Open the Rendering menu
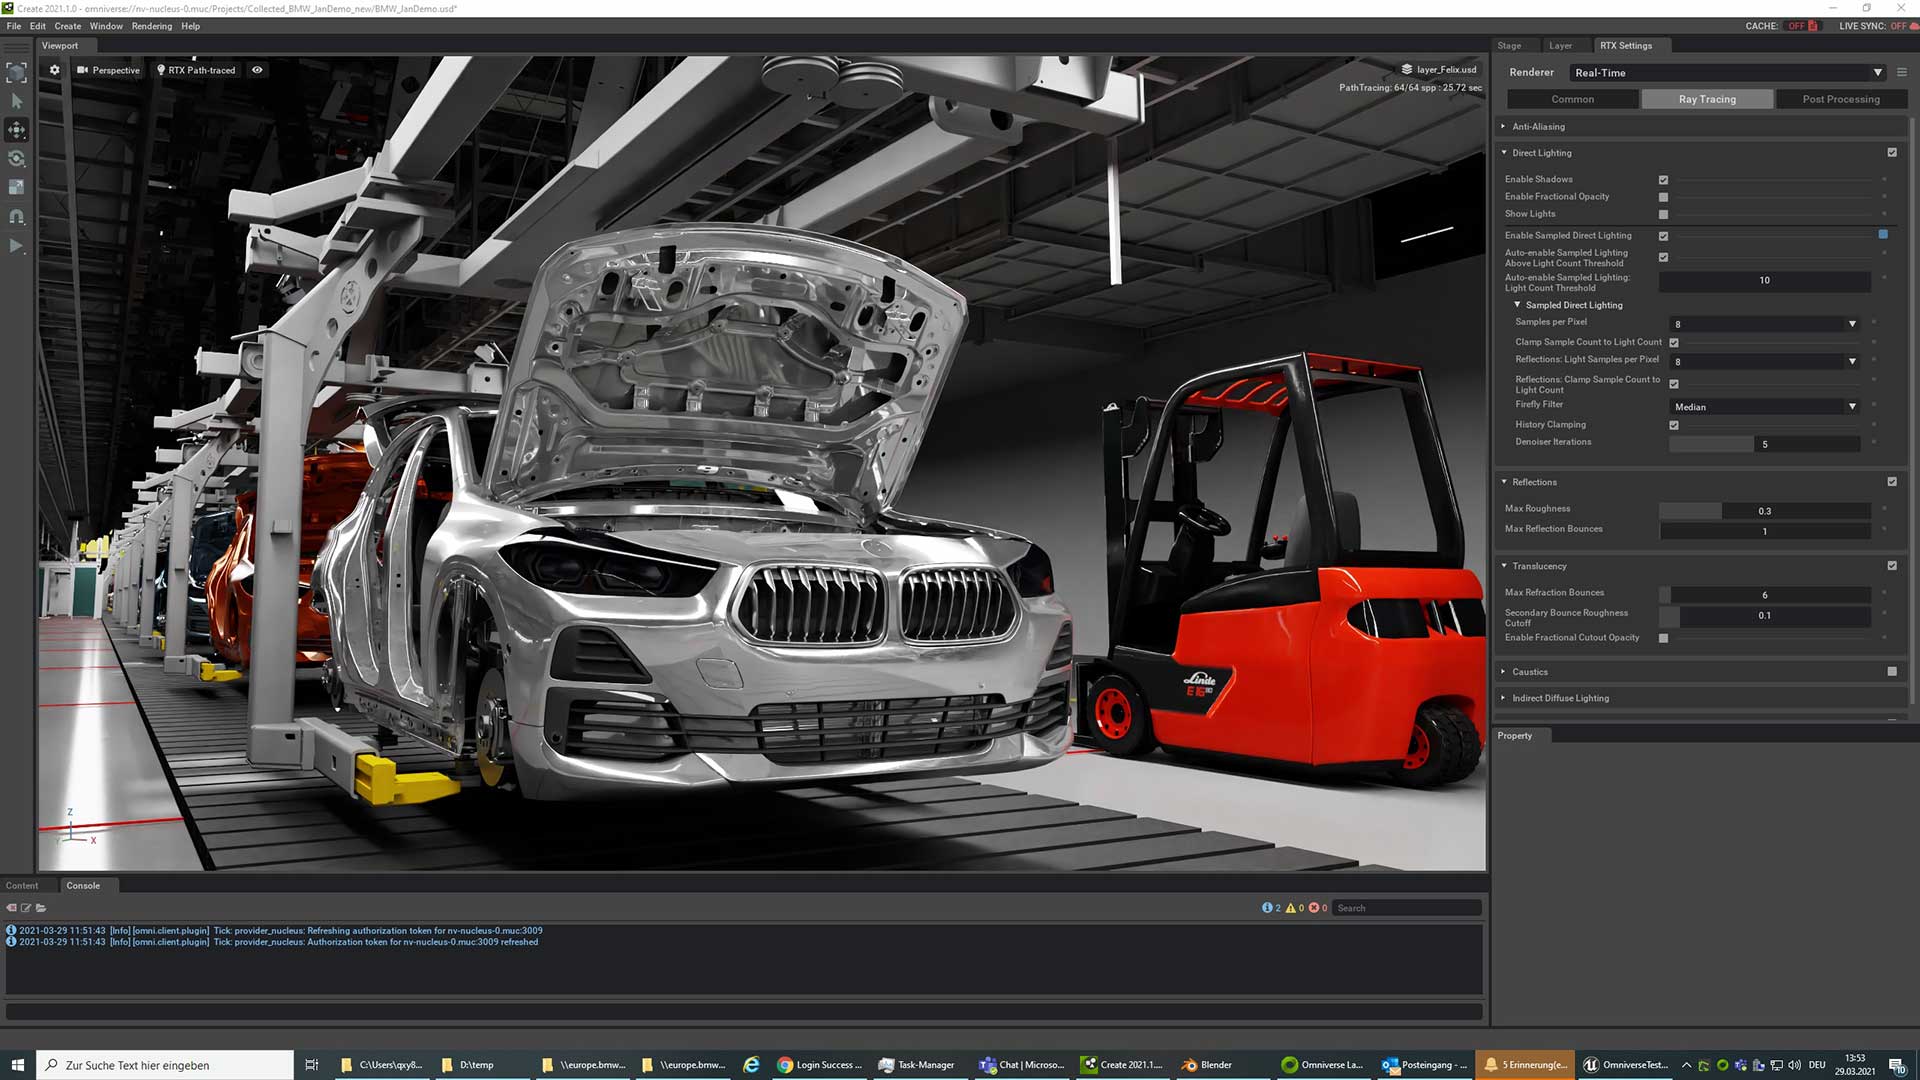Image resolution: width=1920 pixels, height=1080 pixels. click(152, 26)
